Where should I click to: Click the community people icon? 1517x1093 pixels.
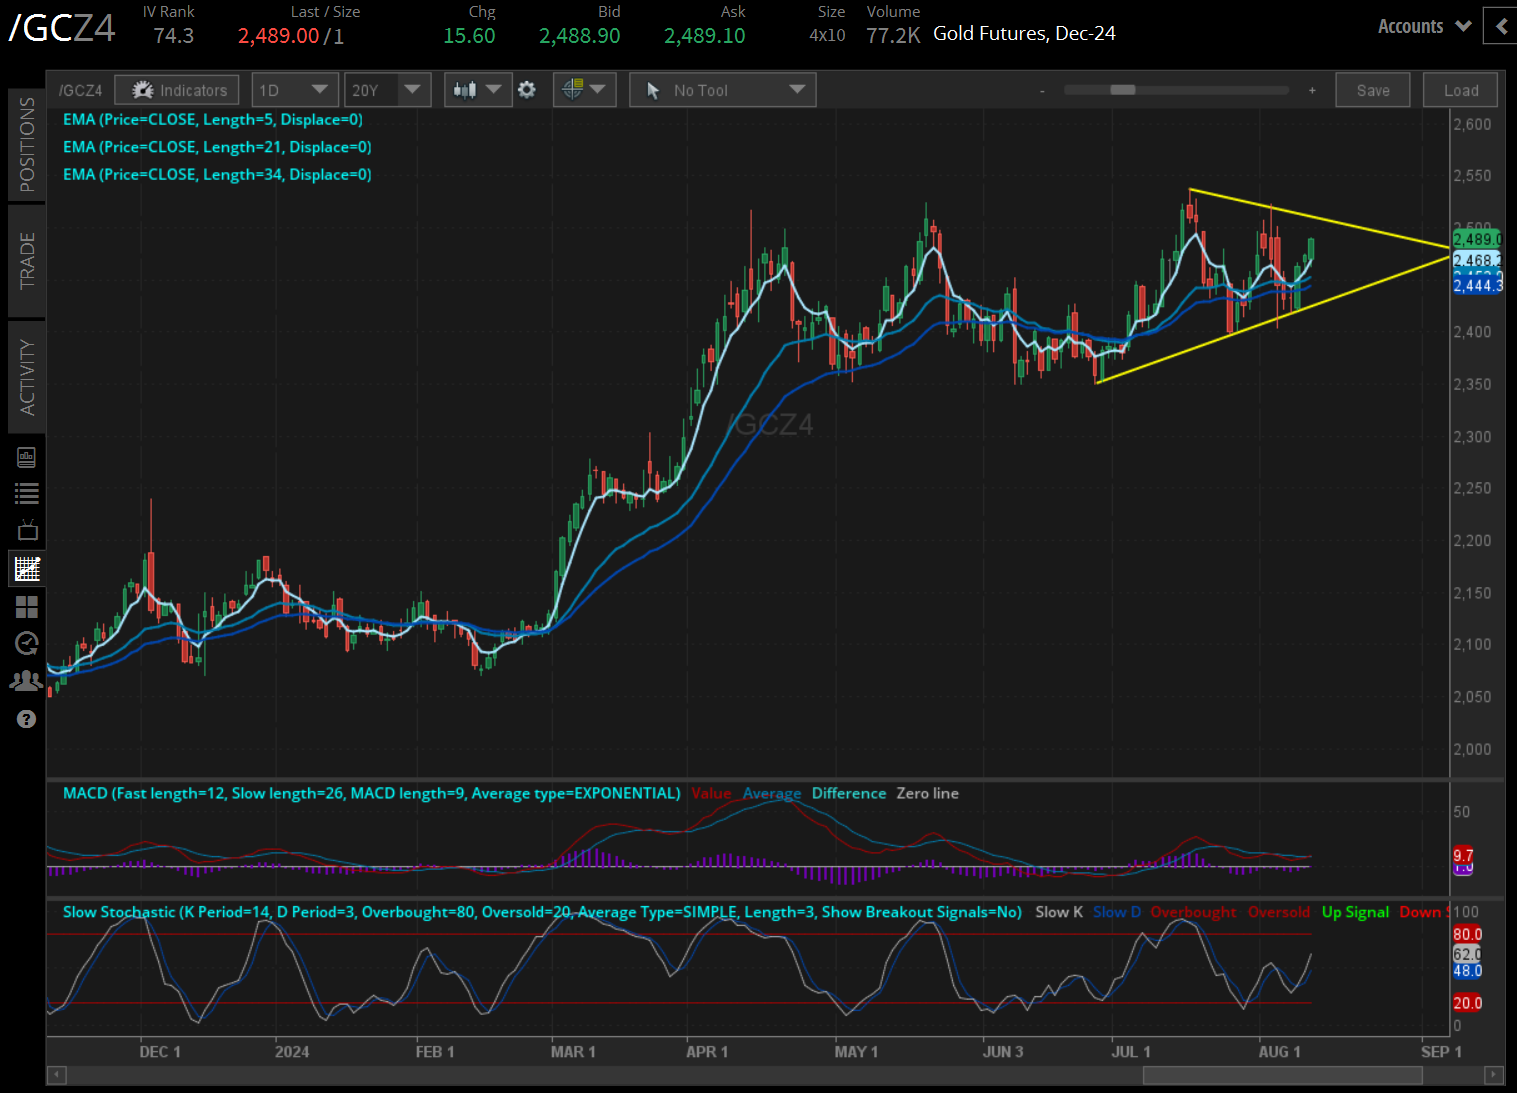click(x=27, y=680)
